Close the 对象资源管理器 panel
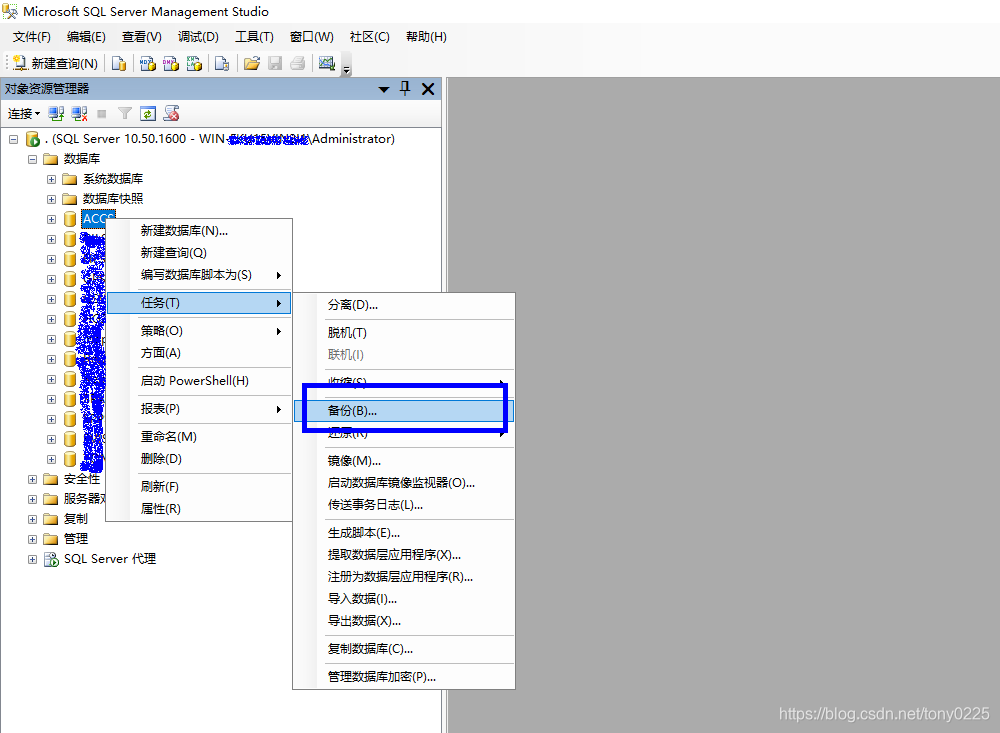This screenshot has width=1000, height=733. (428, 89)
